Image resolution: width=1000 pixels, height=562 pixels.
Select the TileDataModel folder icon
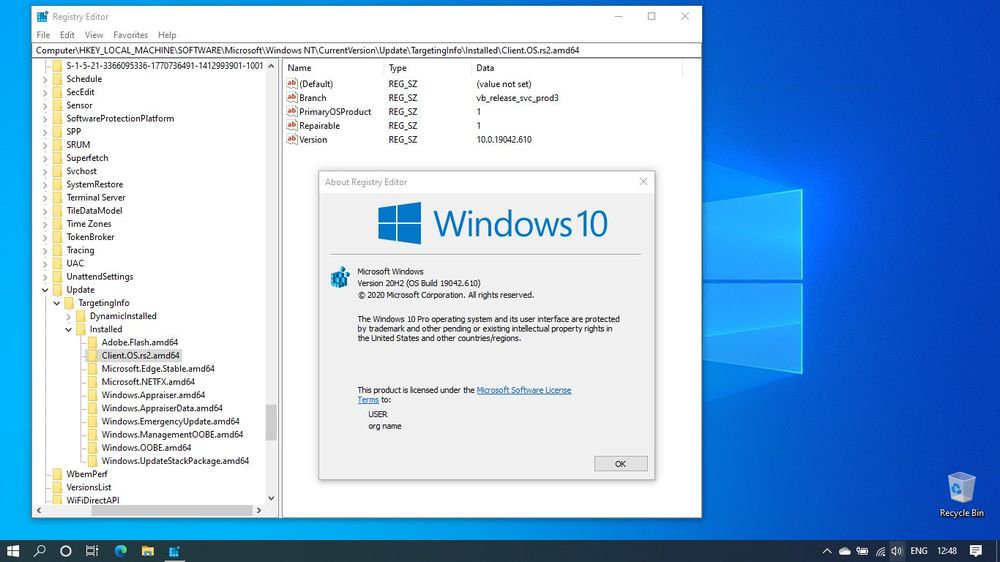[57, 211]
